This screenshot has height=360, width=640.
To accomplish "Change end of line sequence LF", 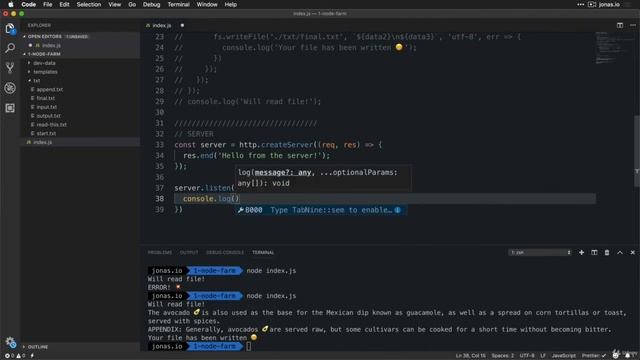I will pos(543,356).
